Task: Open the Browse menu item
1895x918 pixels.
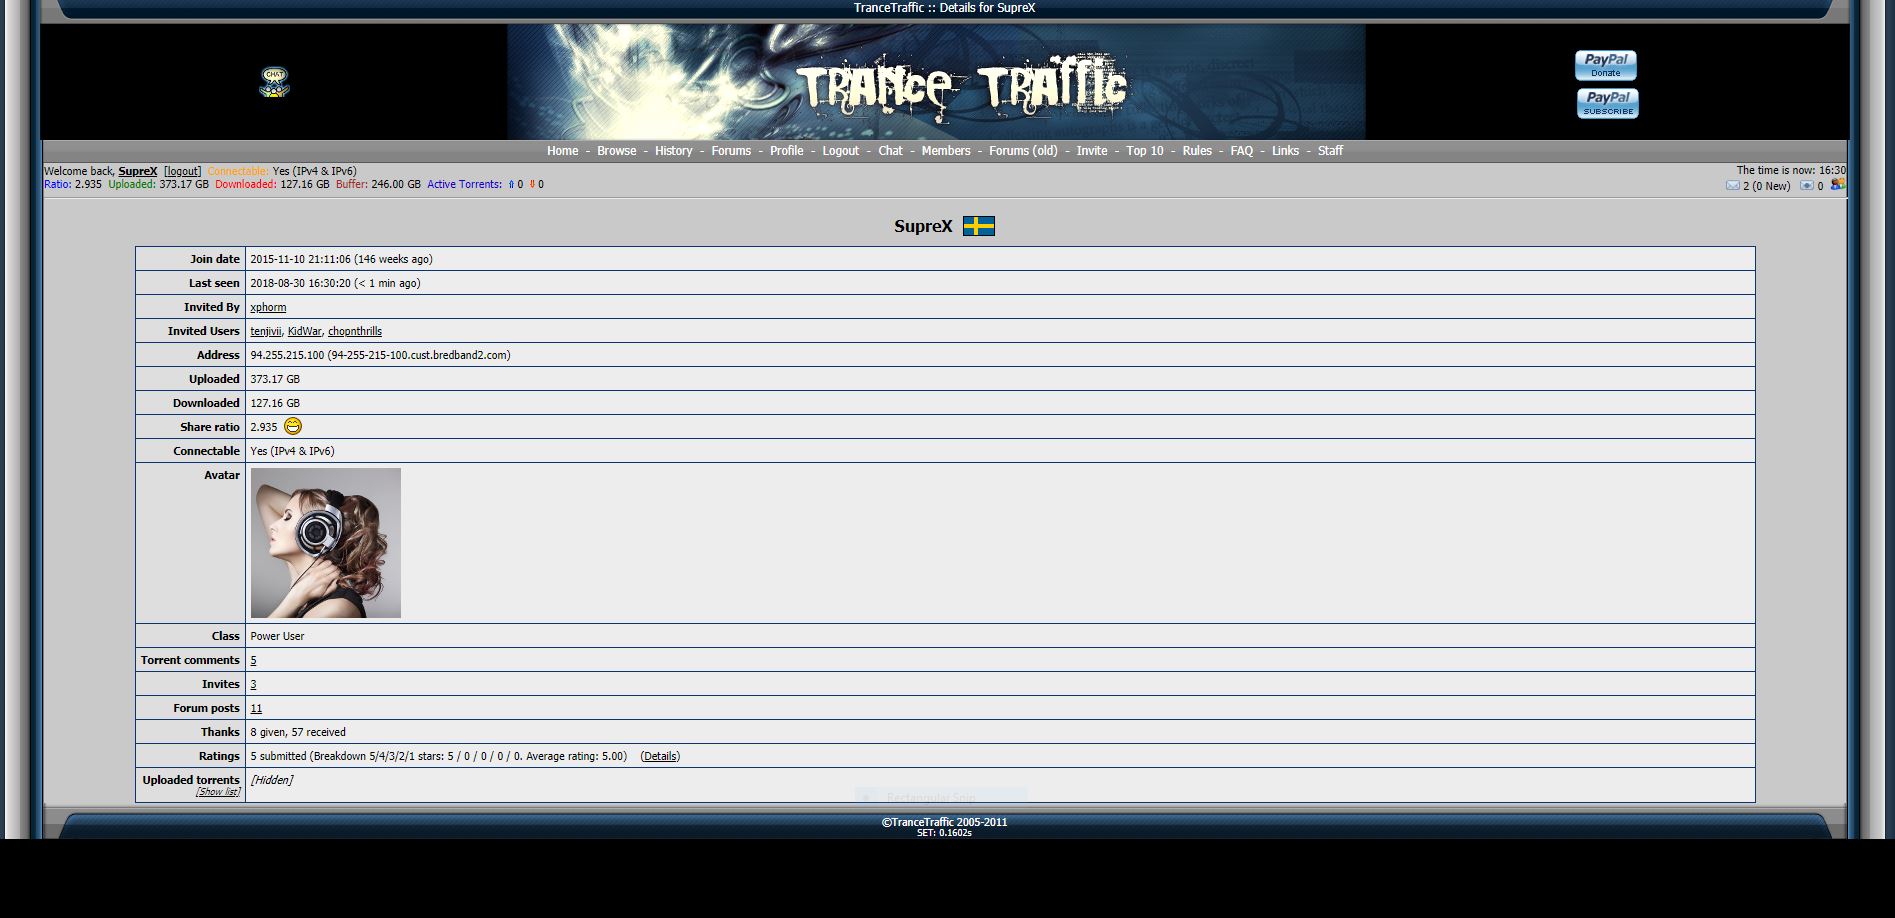Action: tap(616, 151)
